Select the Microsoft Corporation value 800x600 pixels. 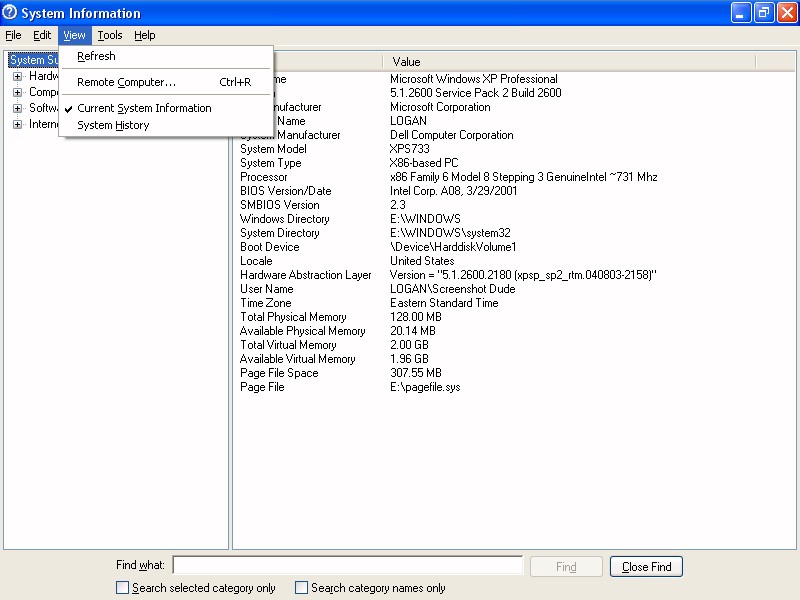[x=440, y=107]
